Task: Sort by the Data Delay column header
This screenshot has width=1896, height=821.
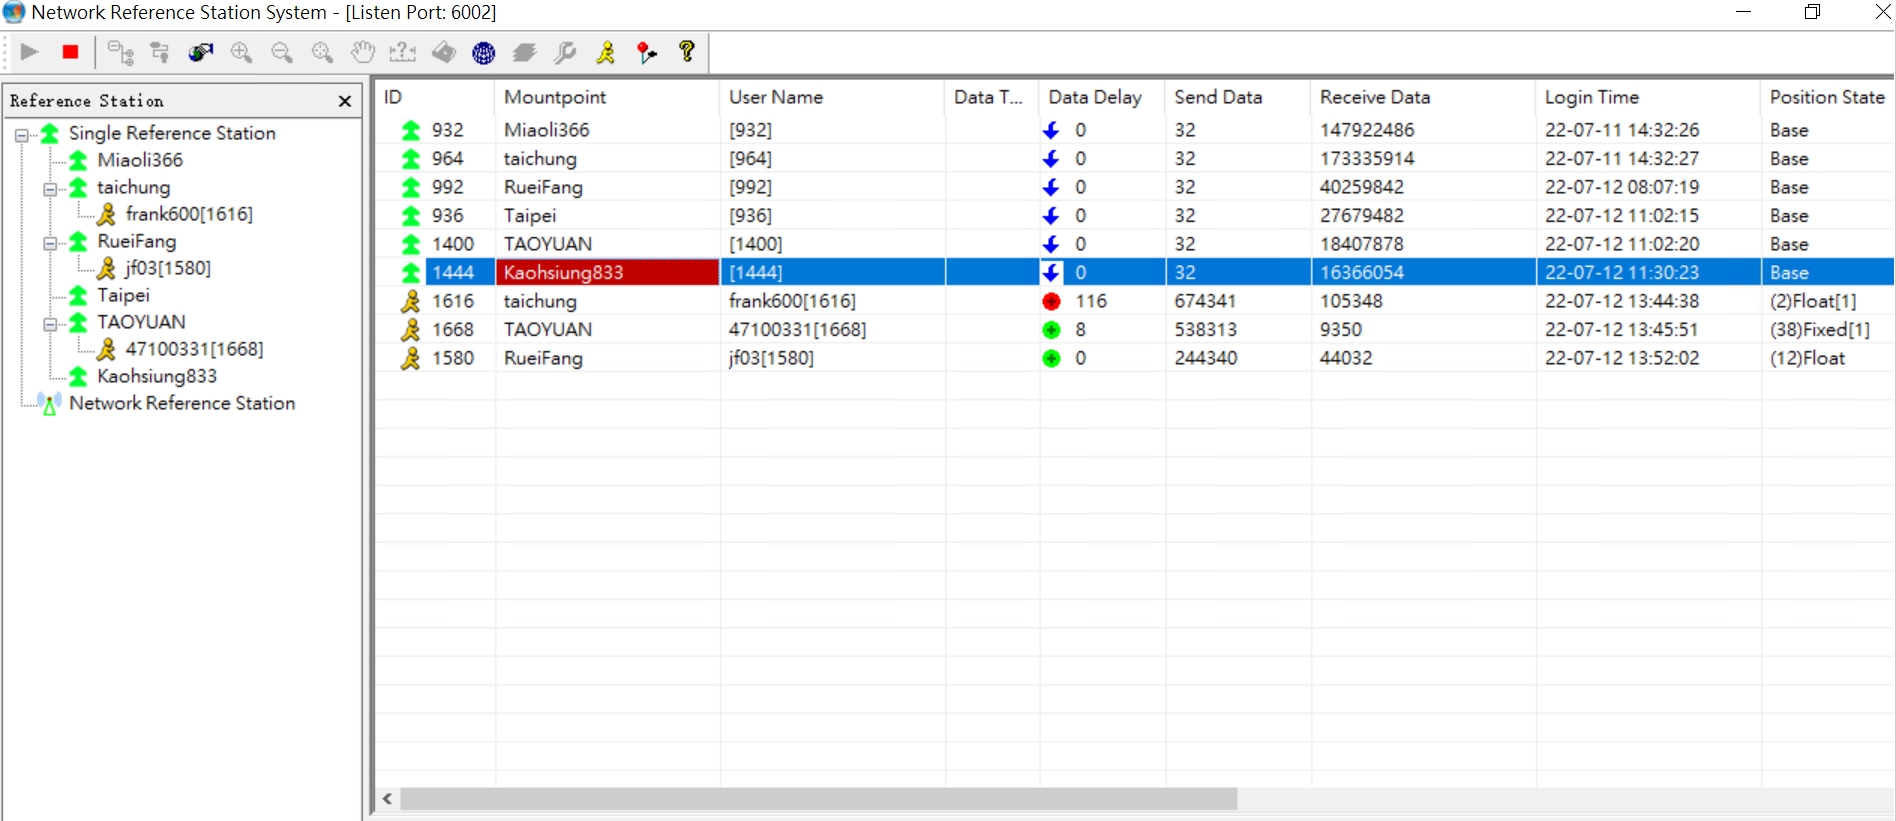Action: coord(1102,97)
